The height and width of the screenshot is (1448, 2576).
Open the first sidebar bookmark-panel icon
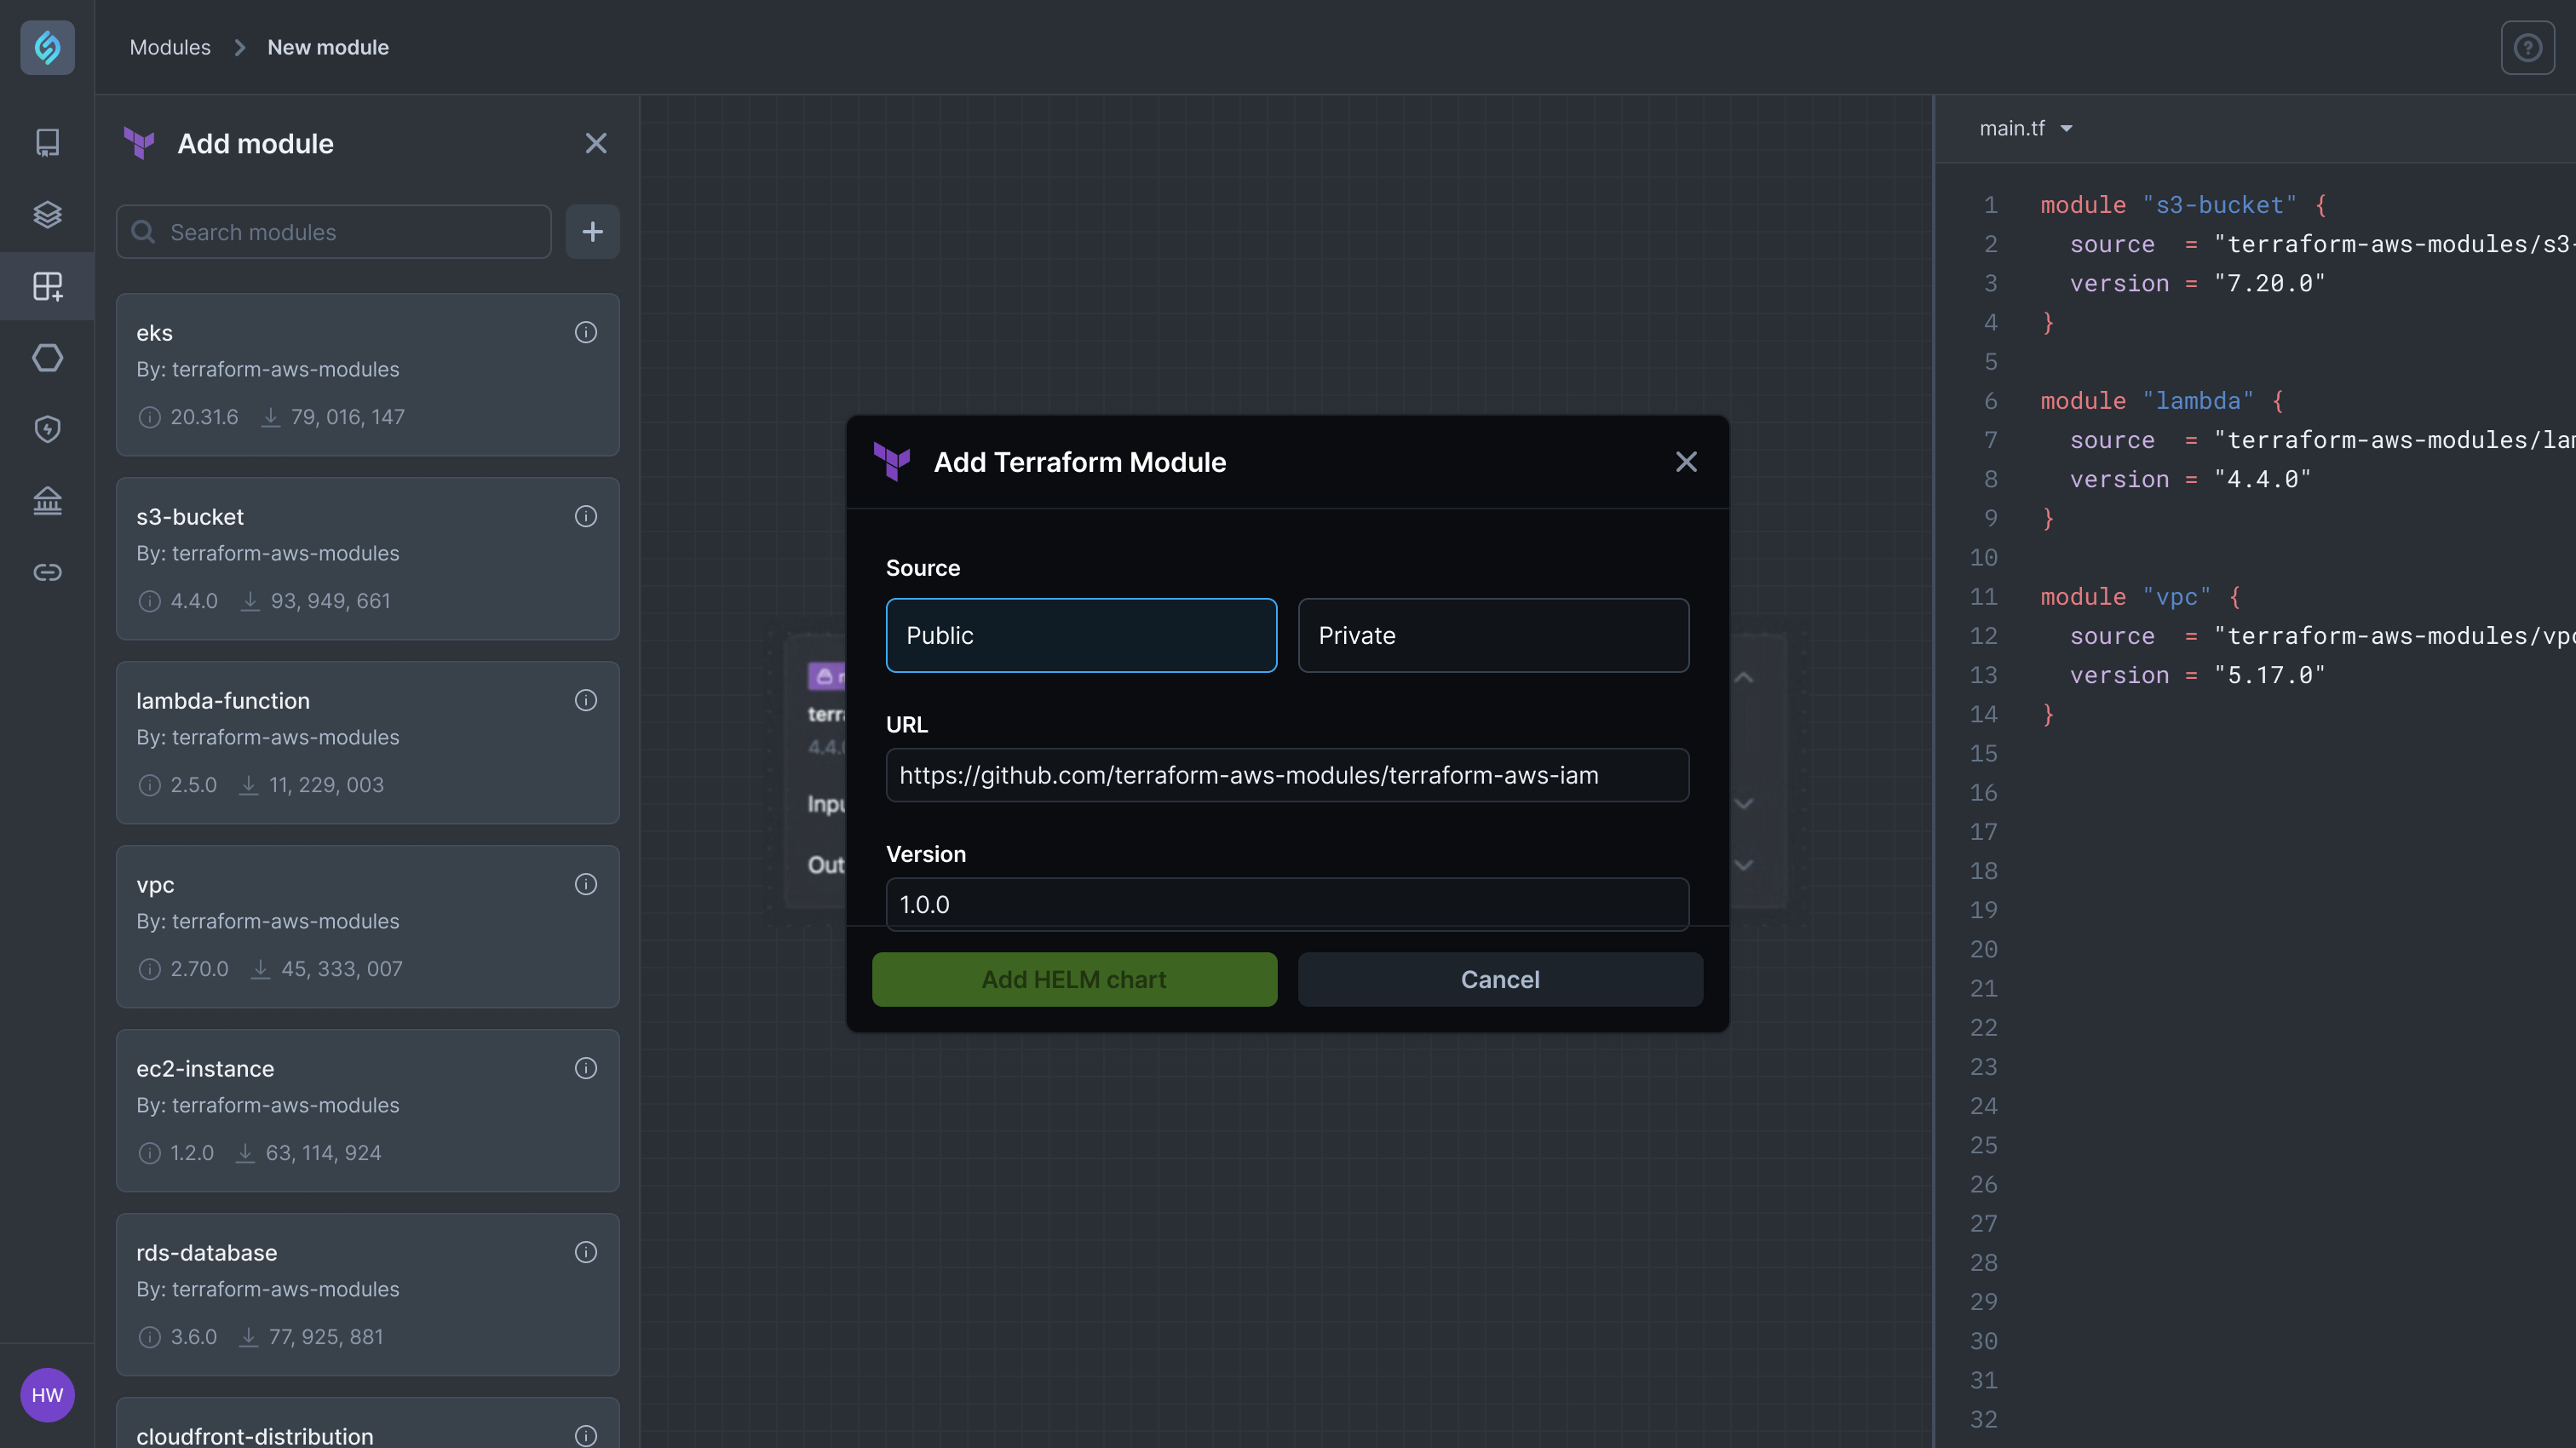[x=47, y=142]
